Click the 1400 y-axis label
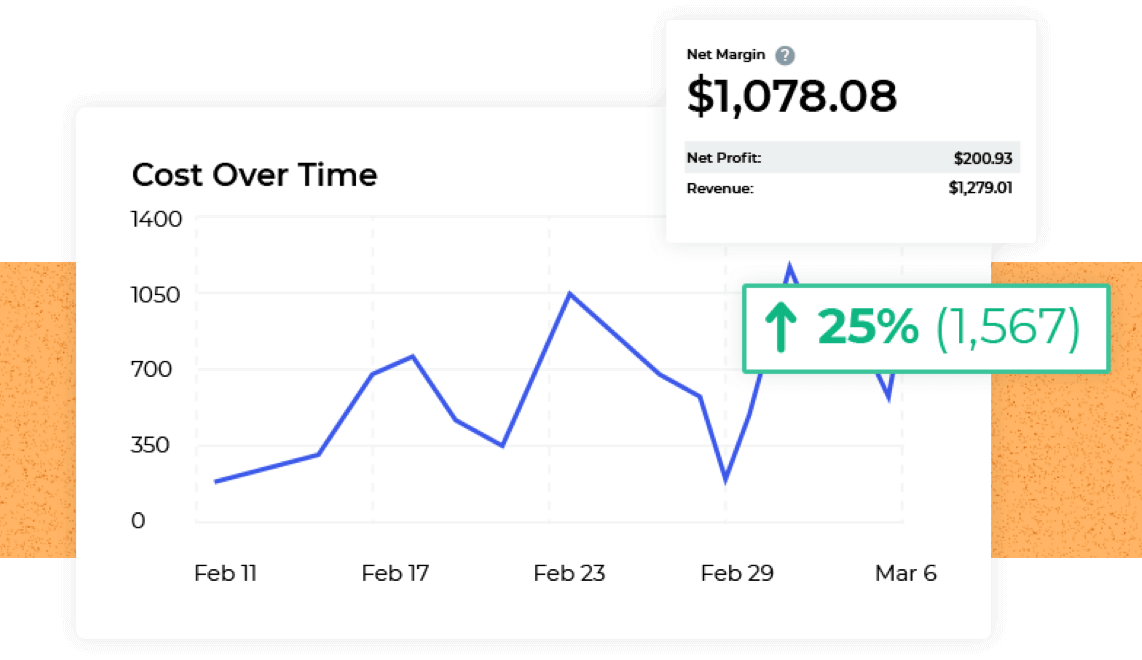The width and height of the screenshot is (1142, 660). pyautogui.click(x=156, y=219)
